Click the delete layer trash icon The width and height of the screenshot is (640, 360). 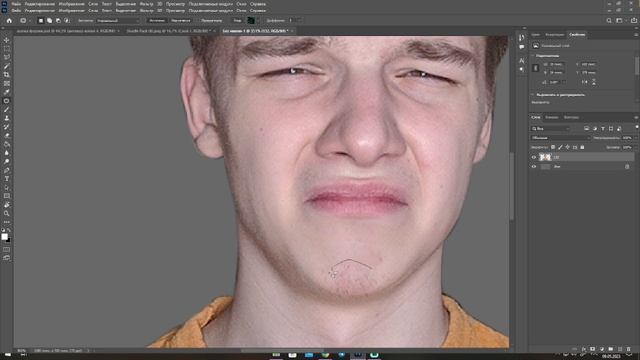[629, 349]
